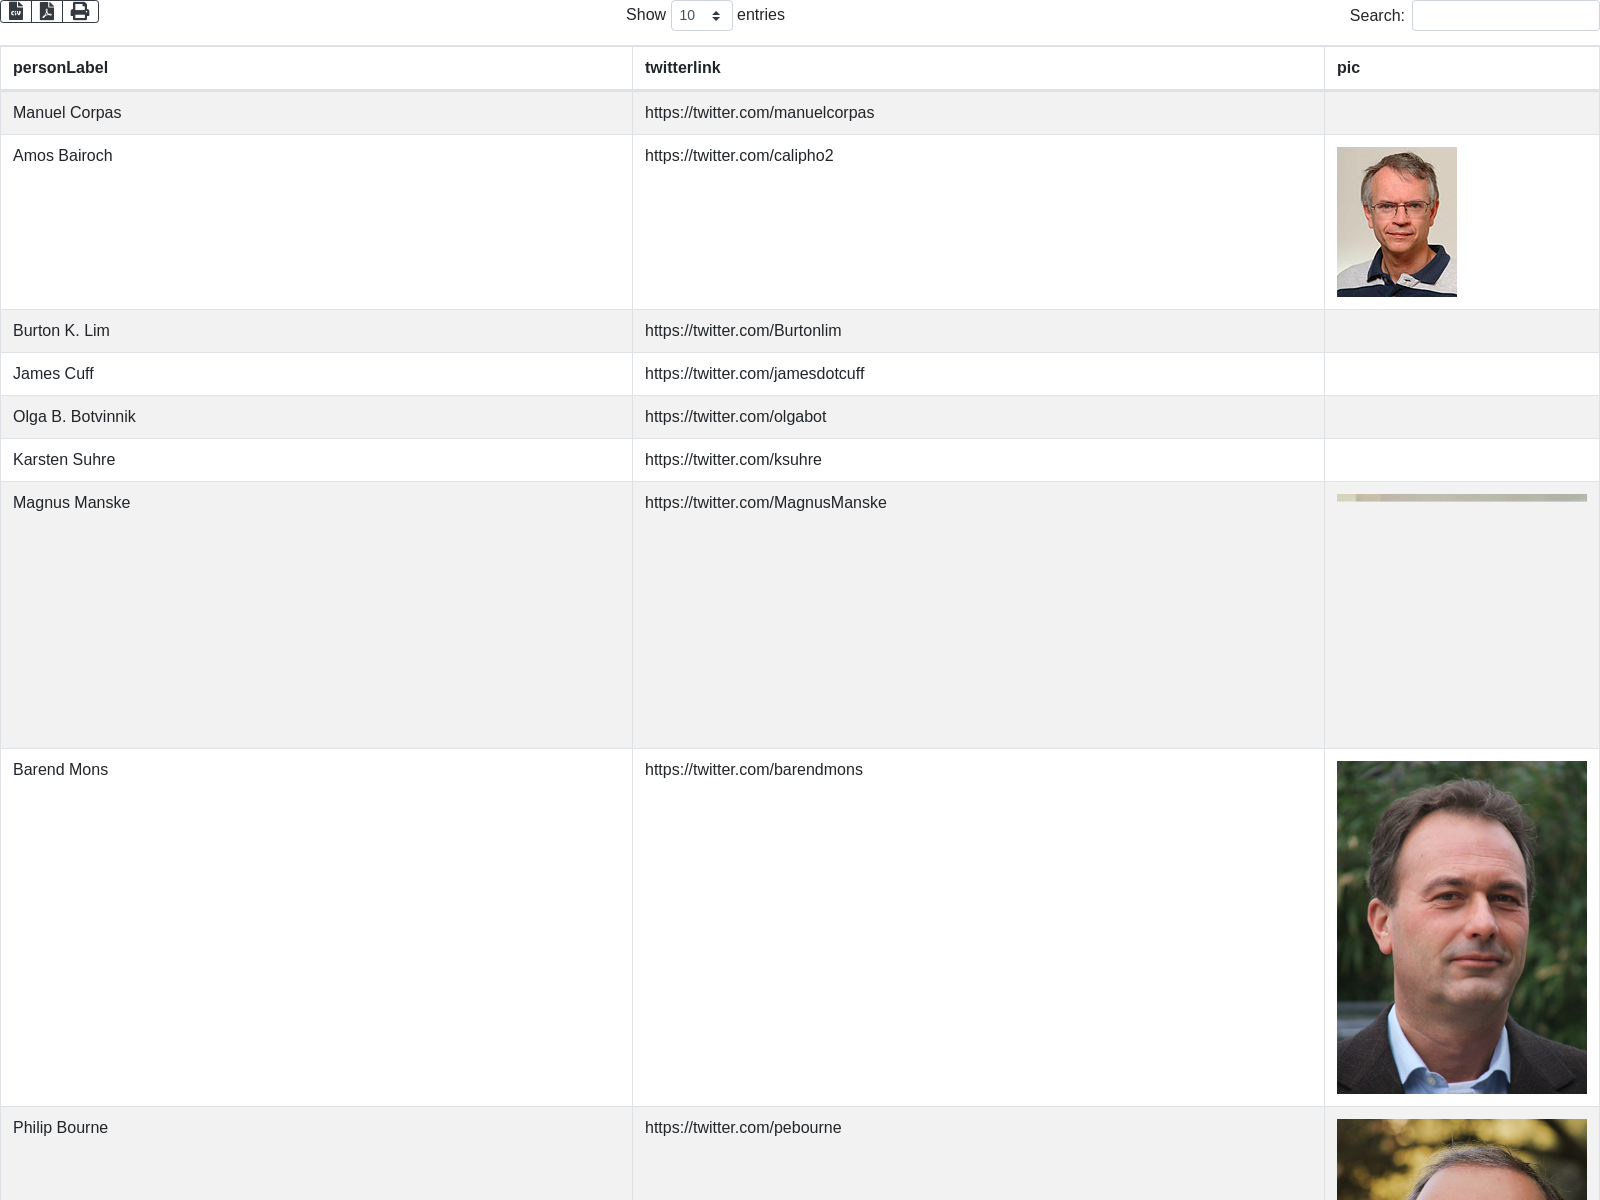Screen dimensions: 1600x1200
Task: Click Amos Bairoch's portrait photo
Action: 1396,222
